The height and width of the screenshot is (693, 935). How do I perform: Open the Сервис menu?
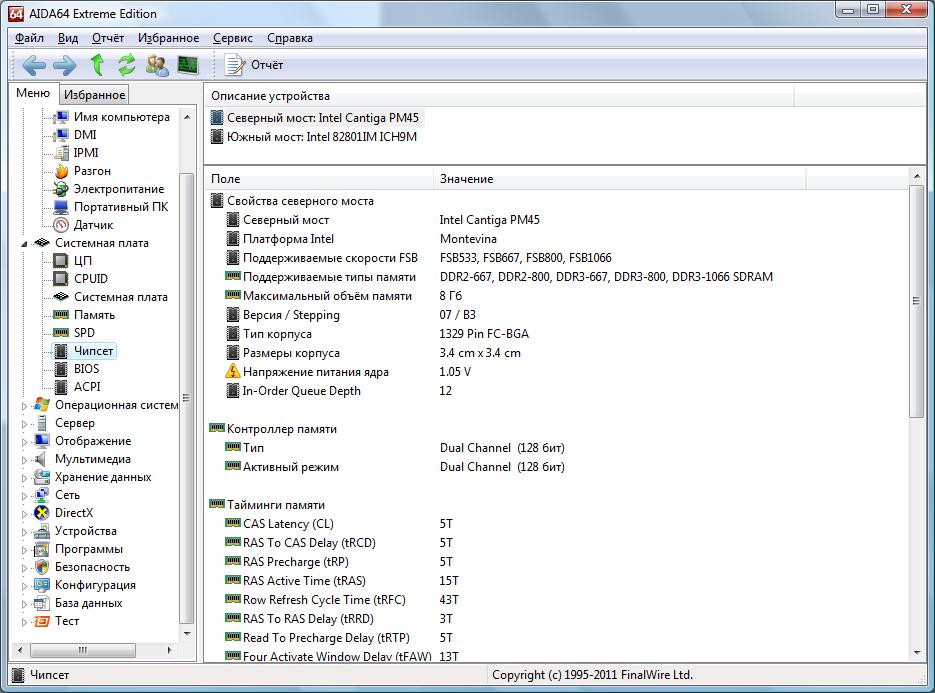tap(233, 38)
